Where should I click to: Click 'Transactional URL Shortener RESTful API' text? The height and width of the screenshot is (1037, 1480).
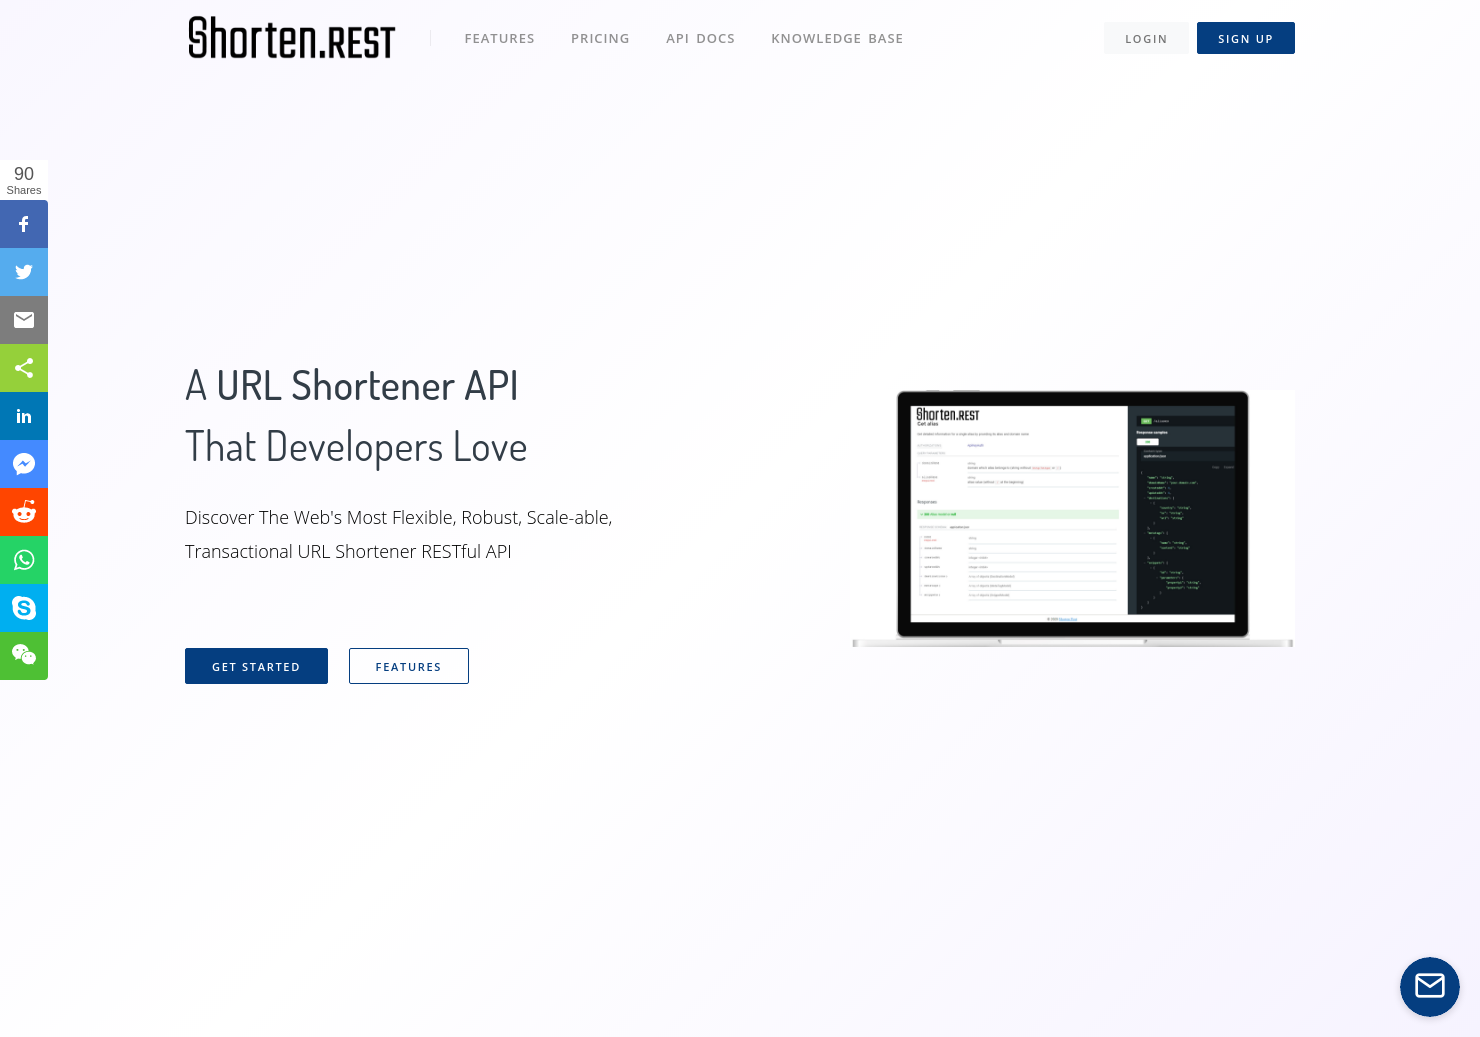coord(348,552)
